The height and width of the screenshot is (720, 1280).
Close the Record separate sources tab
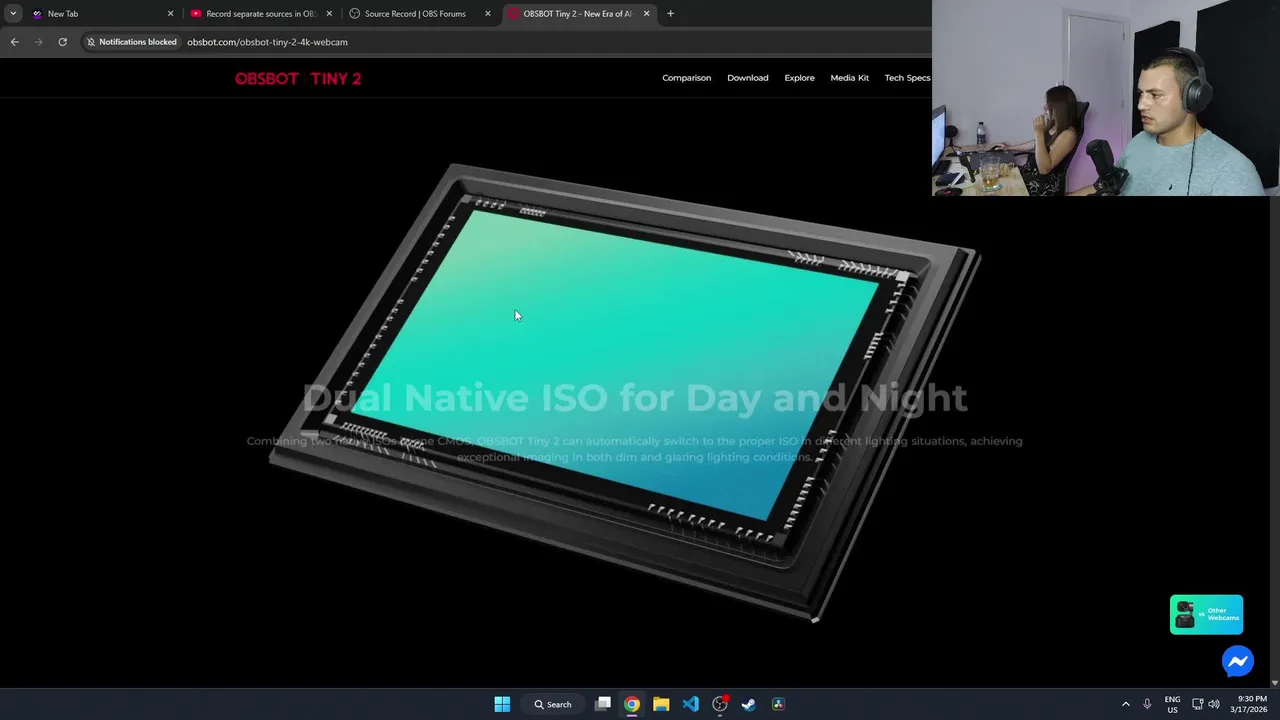pos(329,14)
